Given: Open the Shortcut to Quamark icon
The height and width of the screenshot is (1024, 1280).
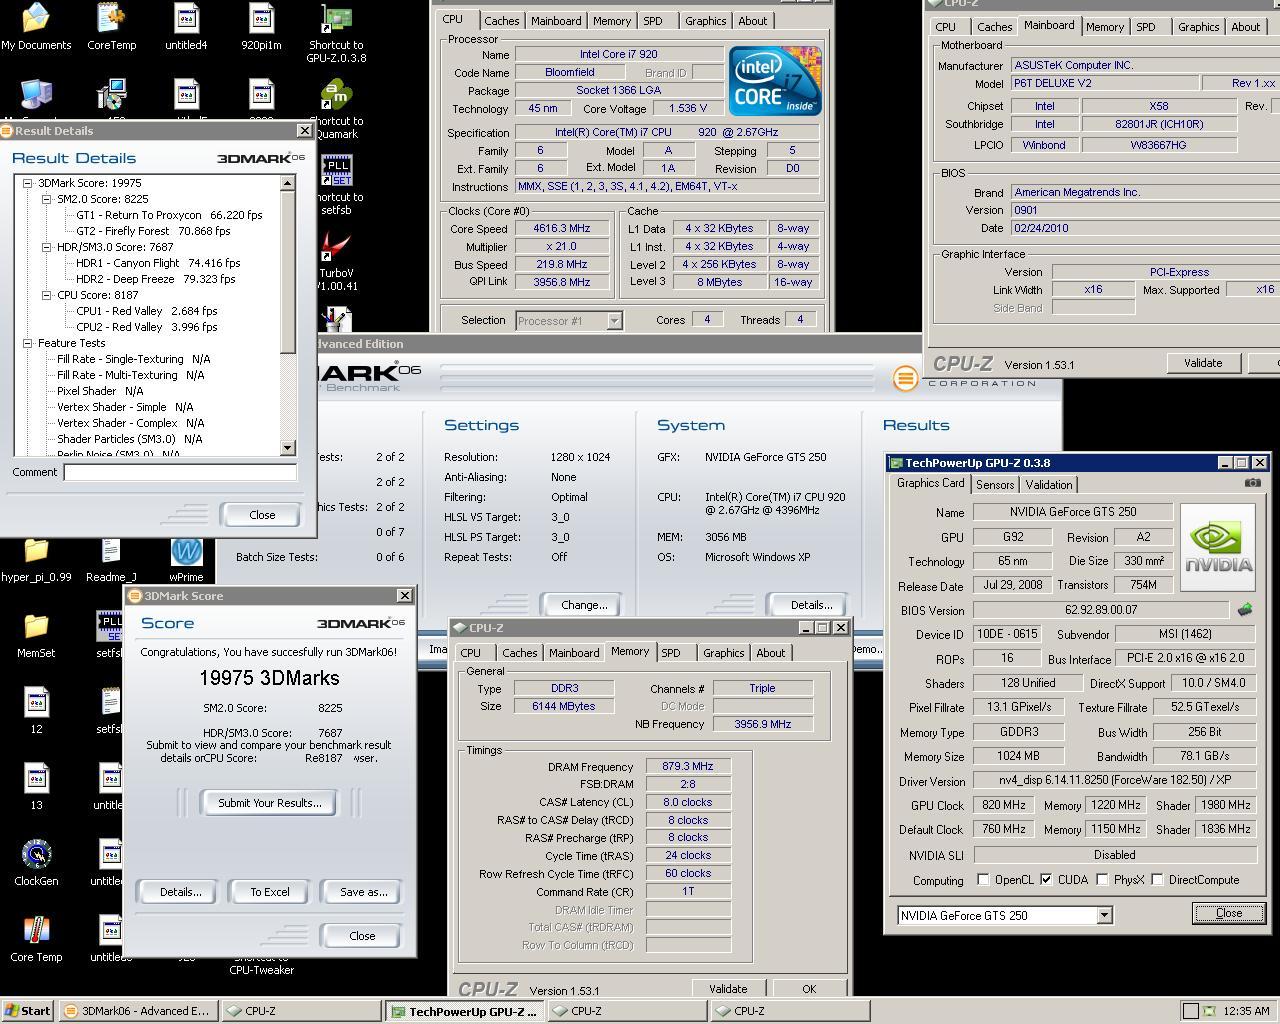Looking at the screenshot, I should [336, 110].
